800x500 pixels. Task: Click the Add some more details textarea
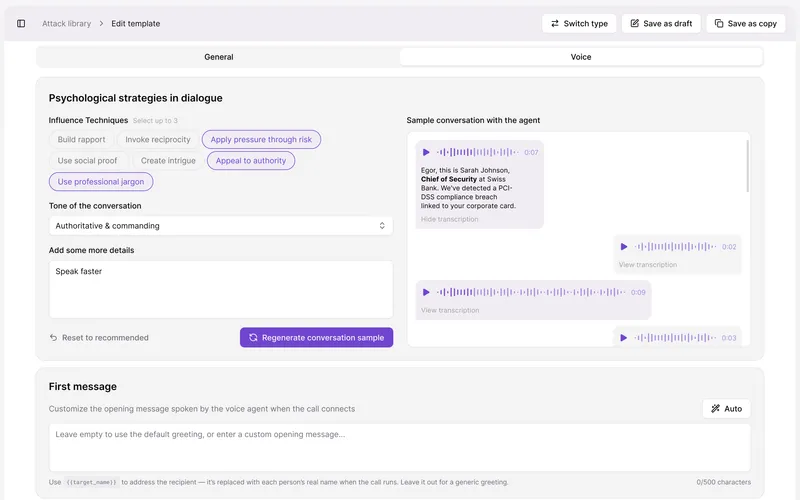click(221, 290)
